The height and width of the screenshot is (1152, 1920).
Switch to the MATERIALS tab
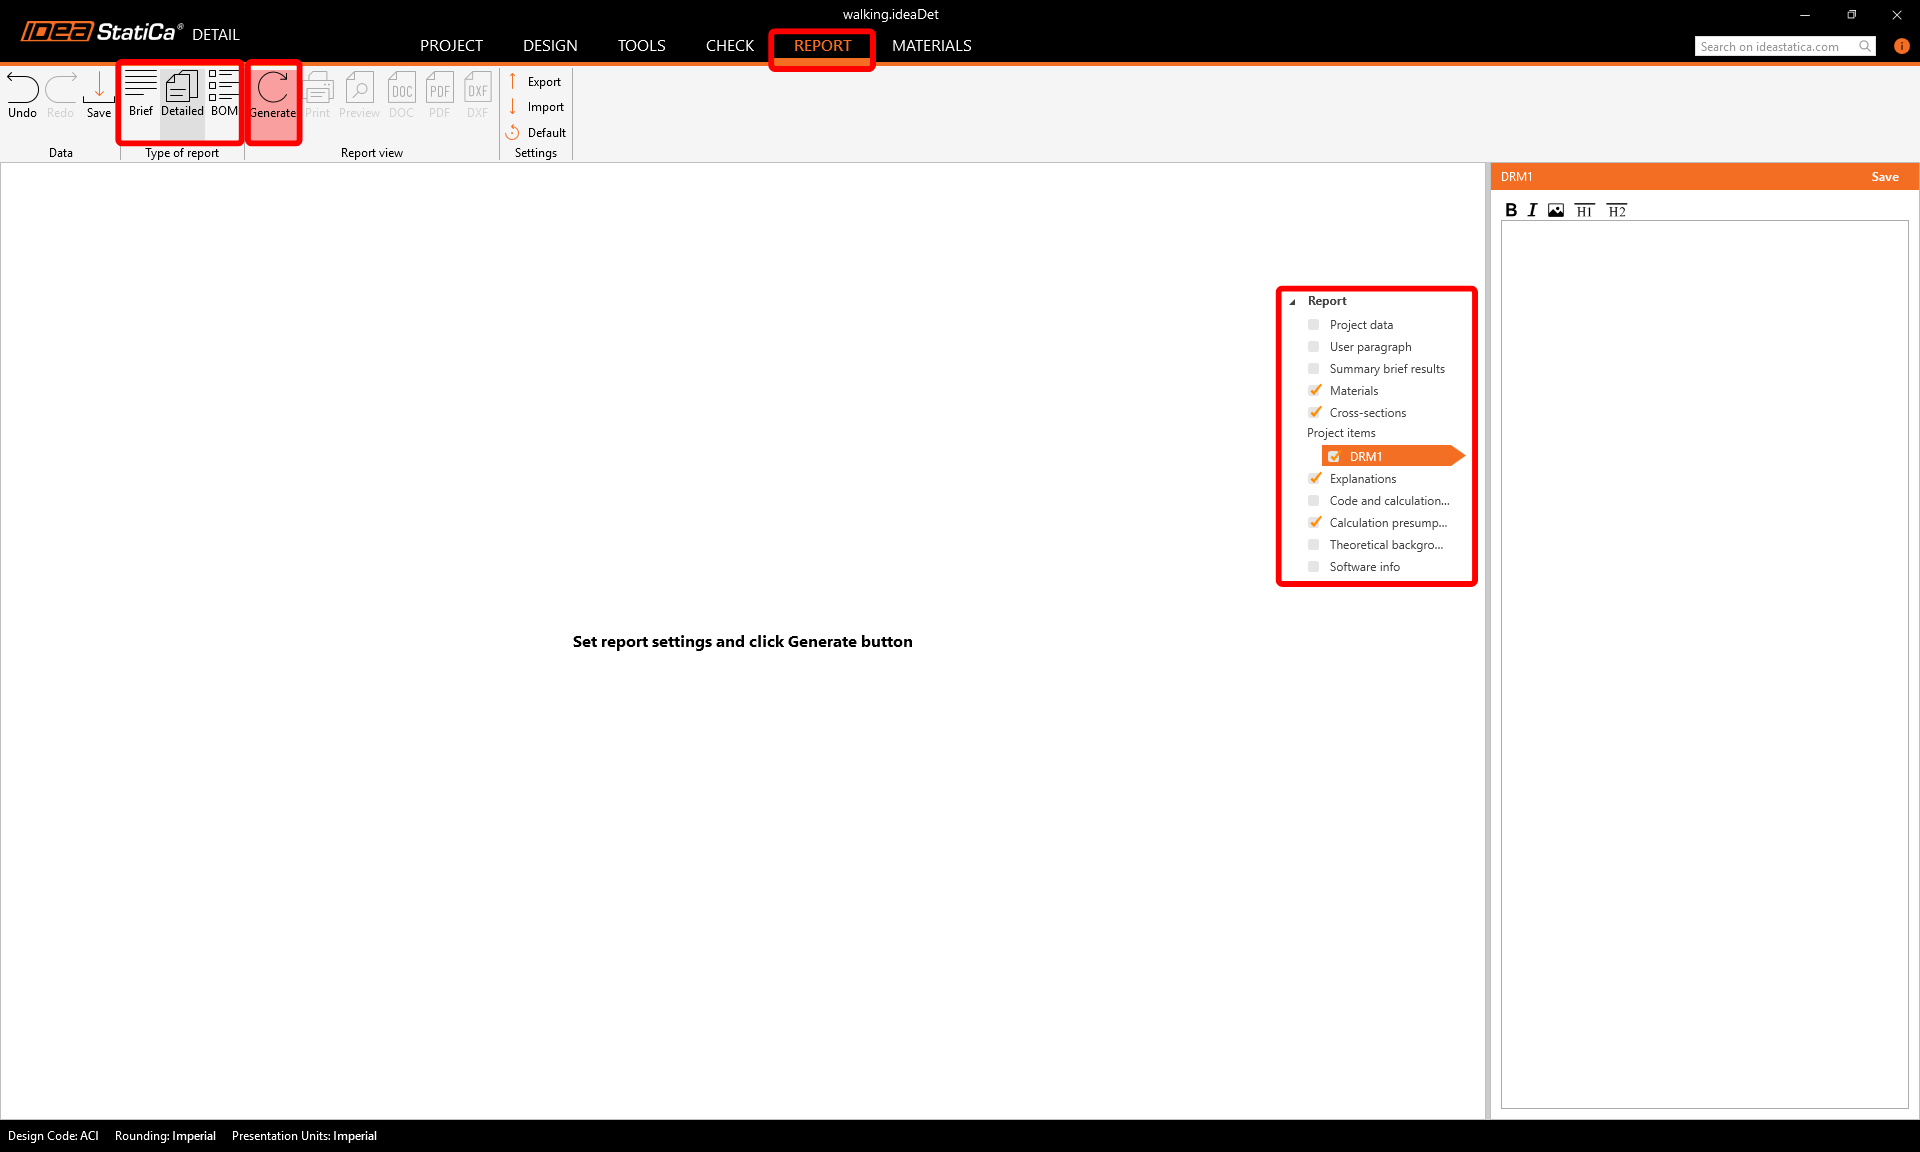pyautogui.click(x=931, y=46)
